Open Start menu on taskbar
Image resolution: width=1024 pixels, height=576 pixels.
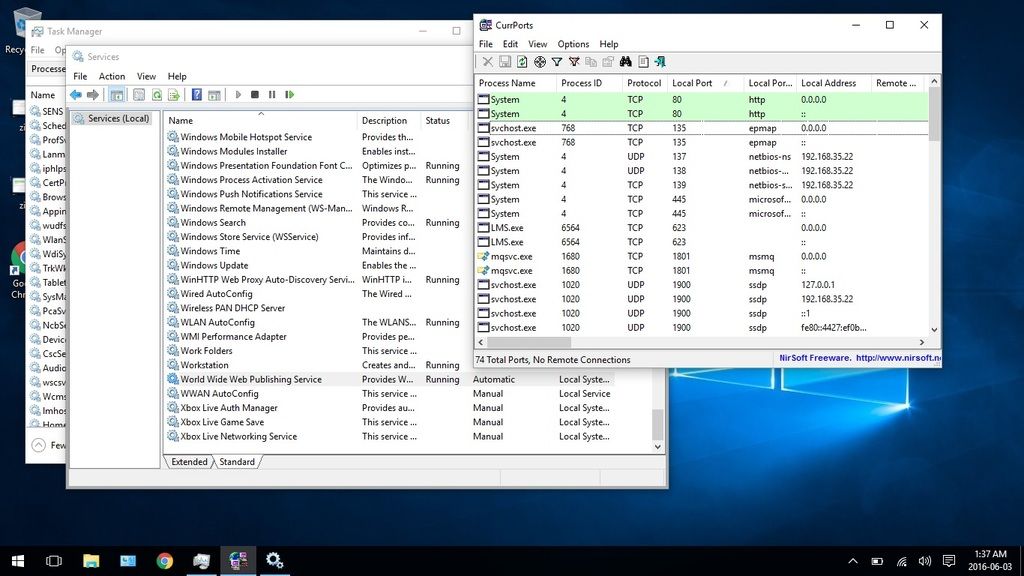(18, 561)
